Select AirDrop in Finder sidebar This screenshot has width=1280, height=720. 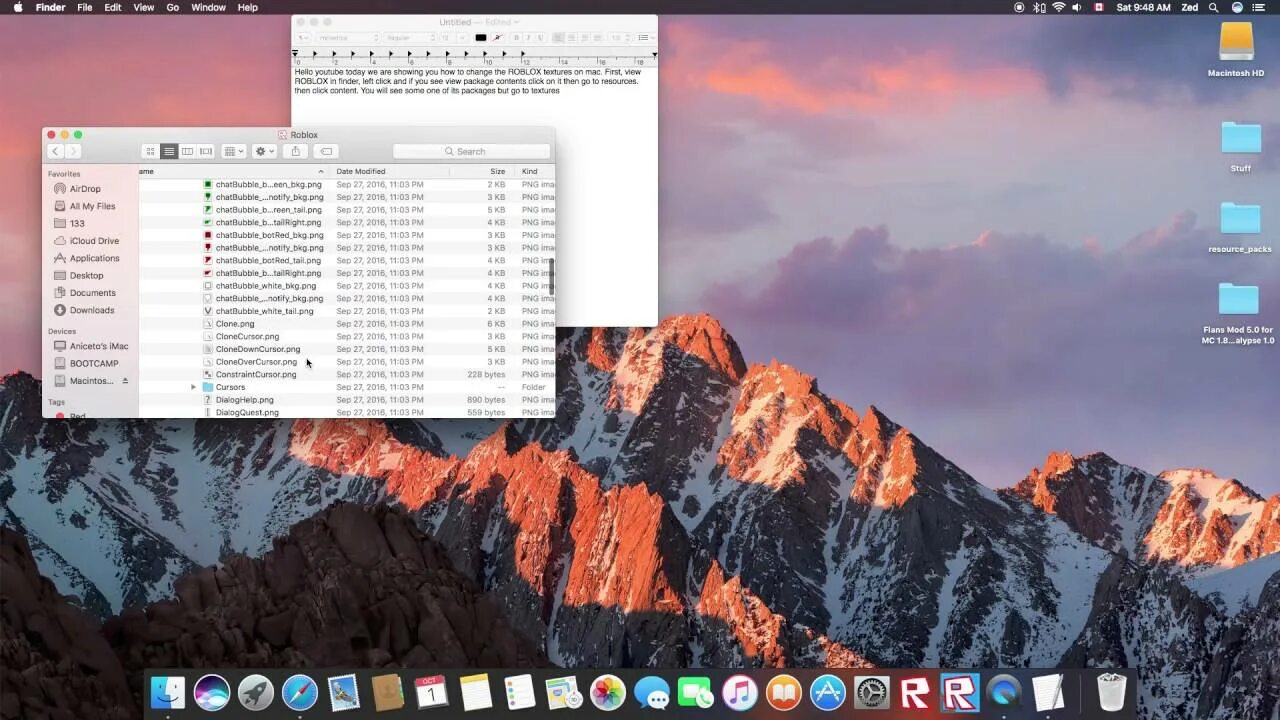(x=85, y=189)
